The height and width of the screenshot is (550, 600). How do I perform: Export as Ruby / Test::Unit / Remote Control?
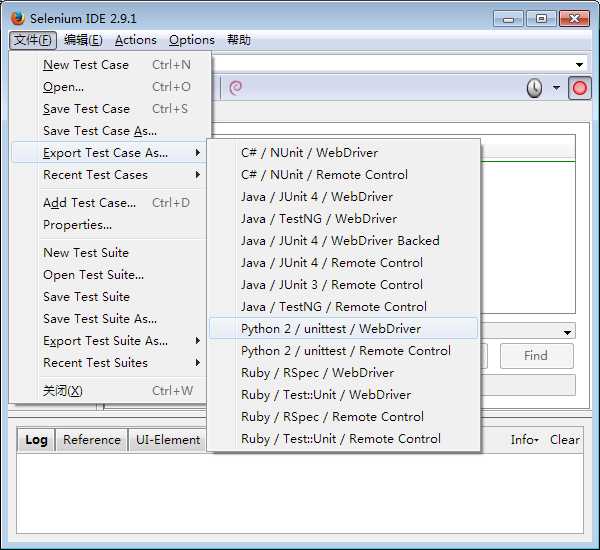tap(344, 439)
